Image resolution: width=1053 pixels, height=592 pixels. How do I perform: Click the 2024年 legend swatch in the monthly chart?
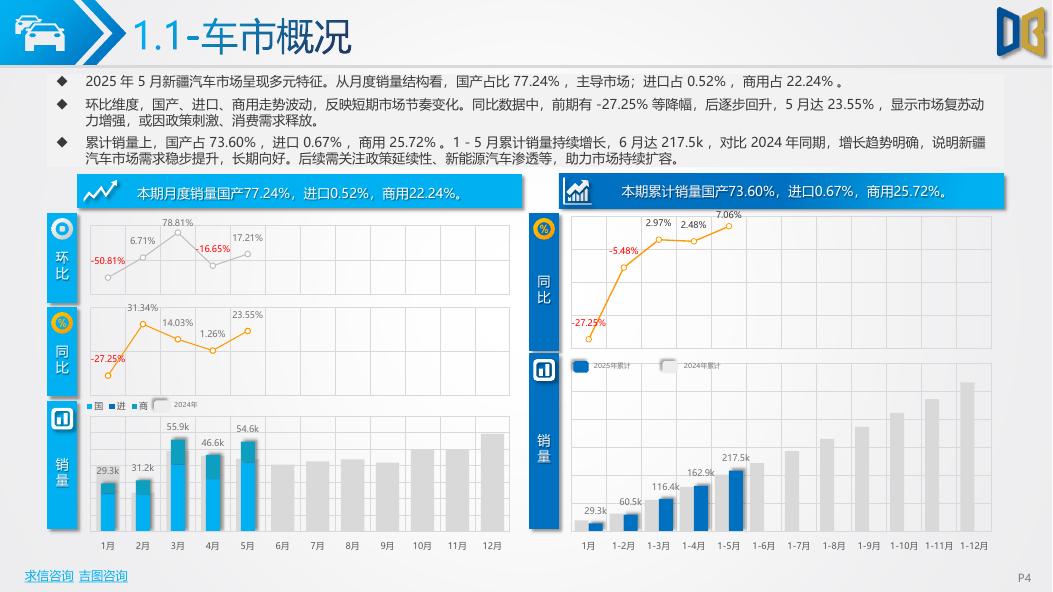click(161, 404)
